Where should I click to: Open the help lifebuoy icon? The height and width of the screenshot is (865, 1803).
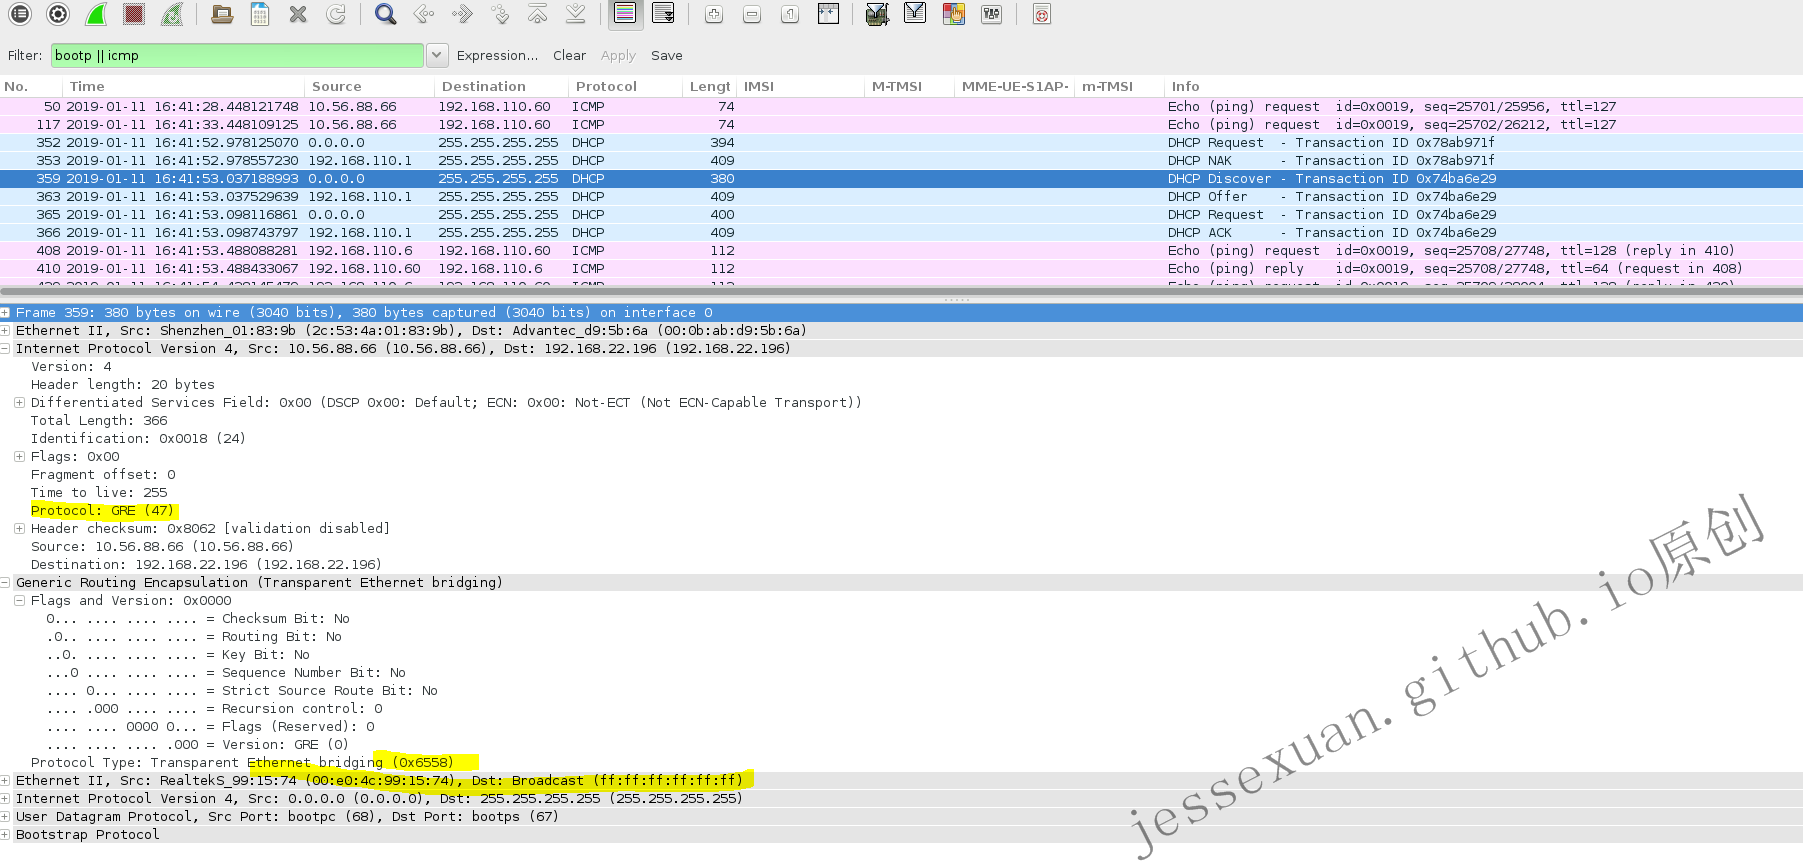point(1042,14)
